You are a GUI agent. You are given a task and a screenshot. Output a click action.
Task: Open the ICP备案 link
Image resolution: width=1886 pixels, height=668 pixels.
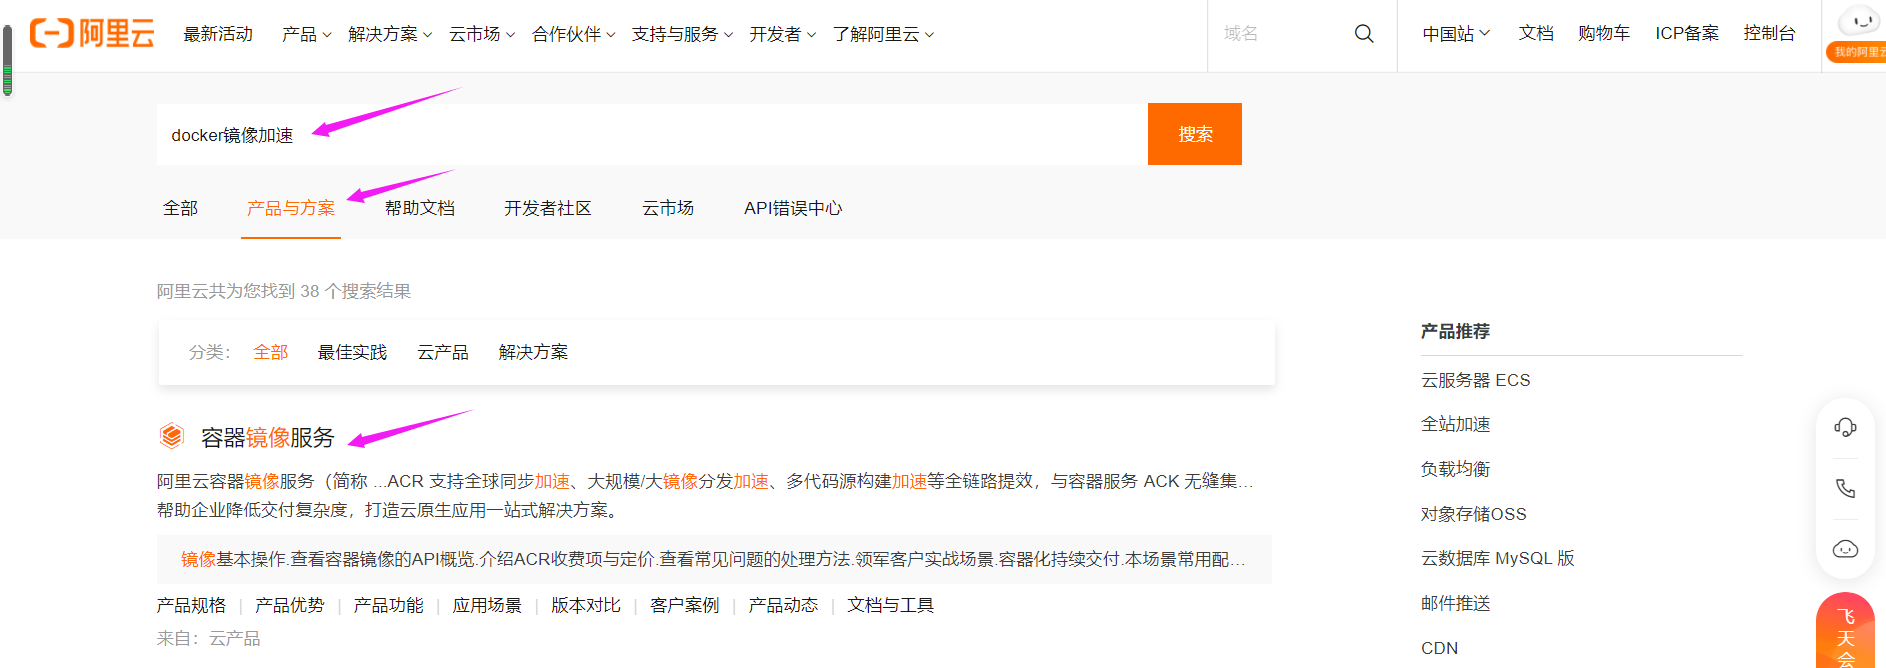pyautogui.click(x=1687, y=33)
